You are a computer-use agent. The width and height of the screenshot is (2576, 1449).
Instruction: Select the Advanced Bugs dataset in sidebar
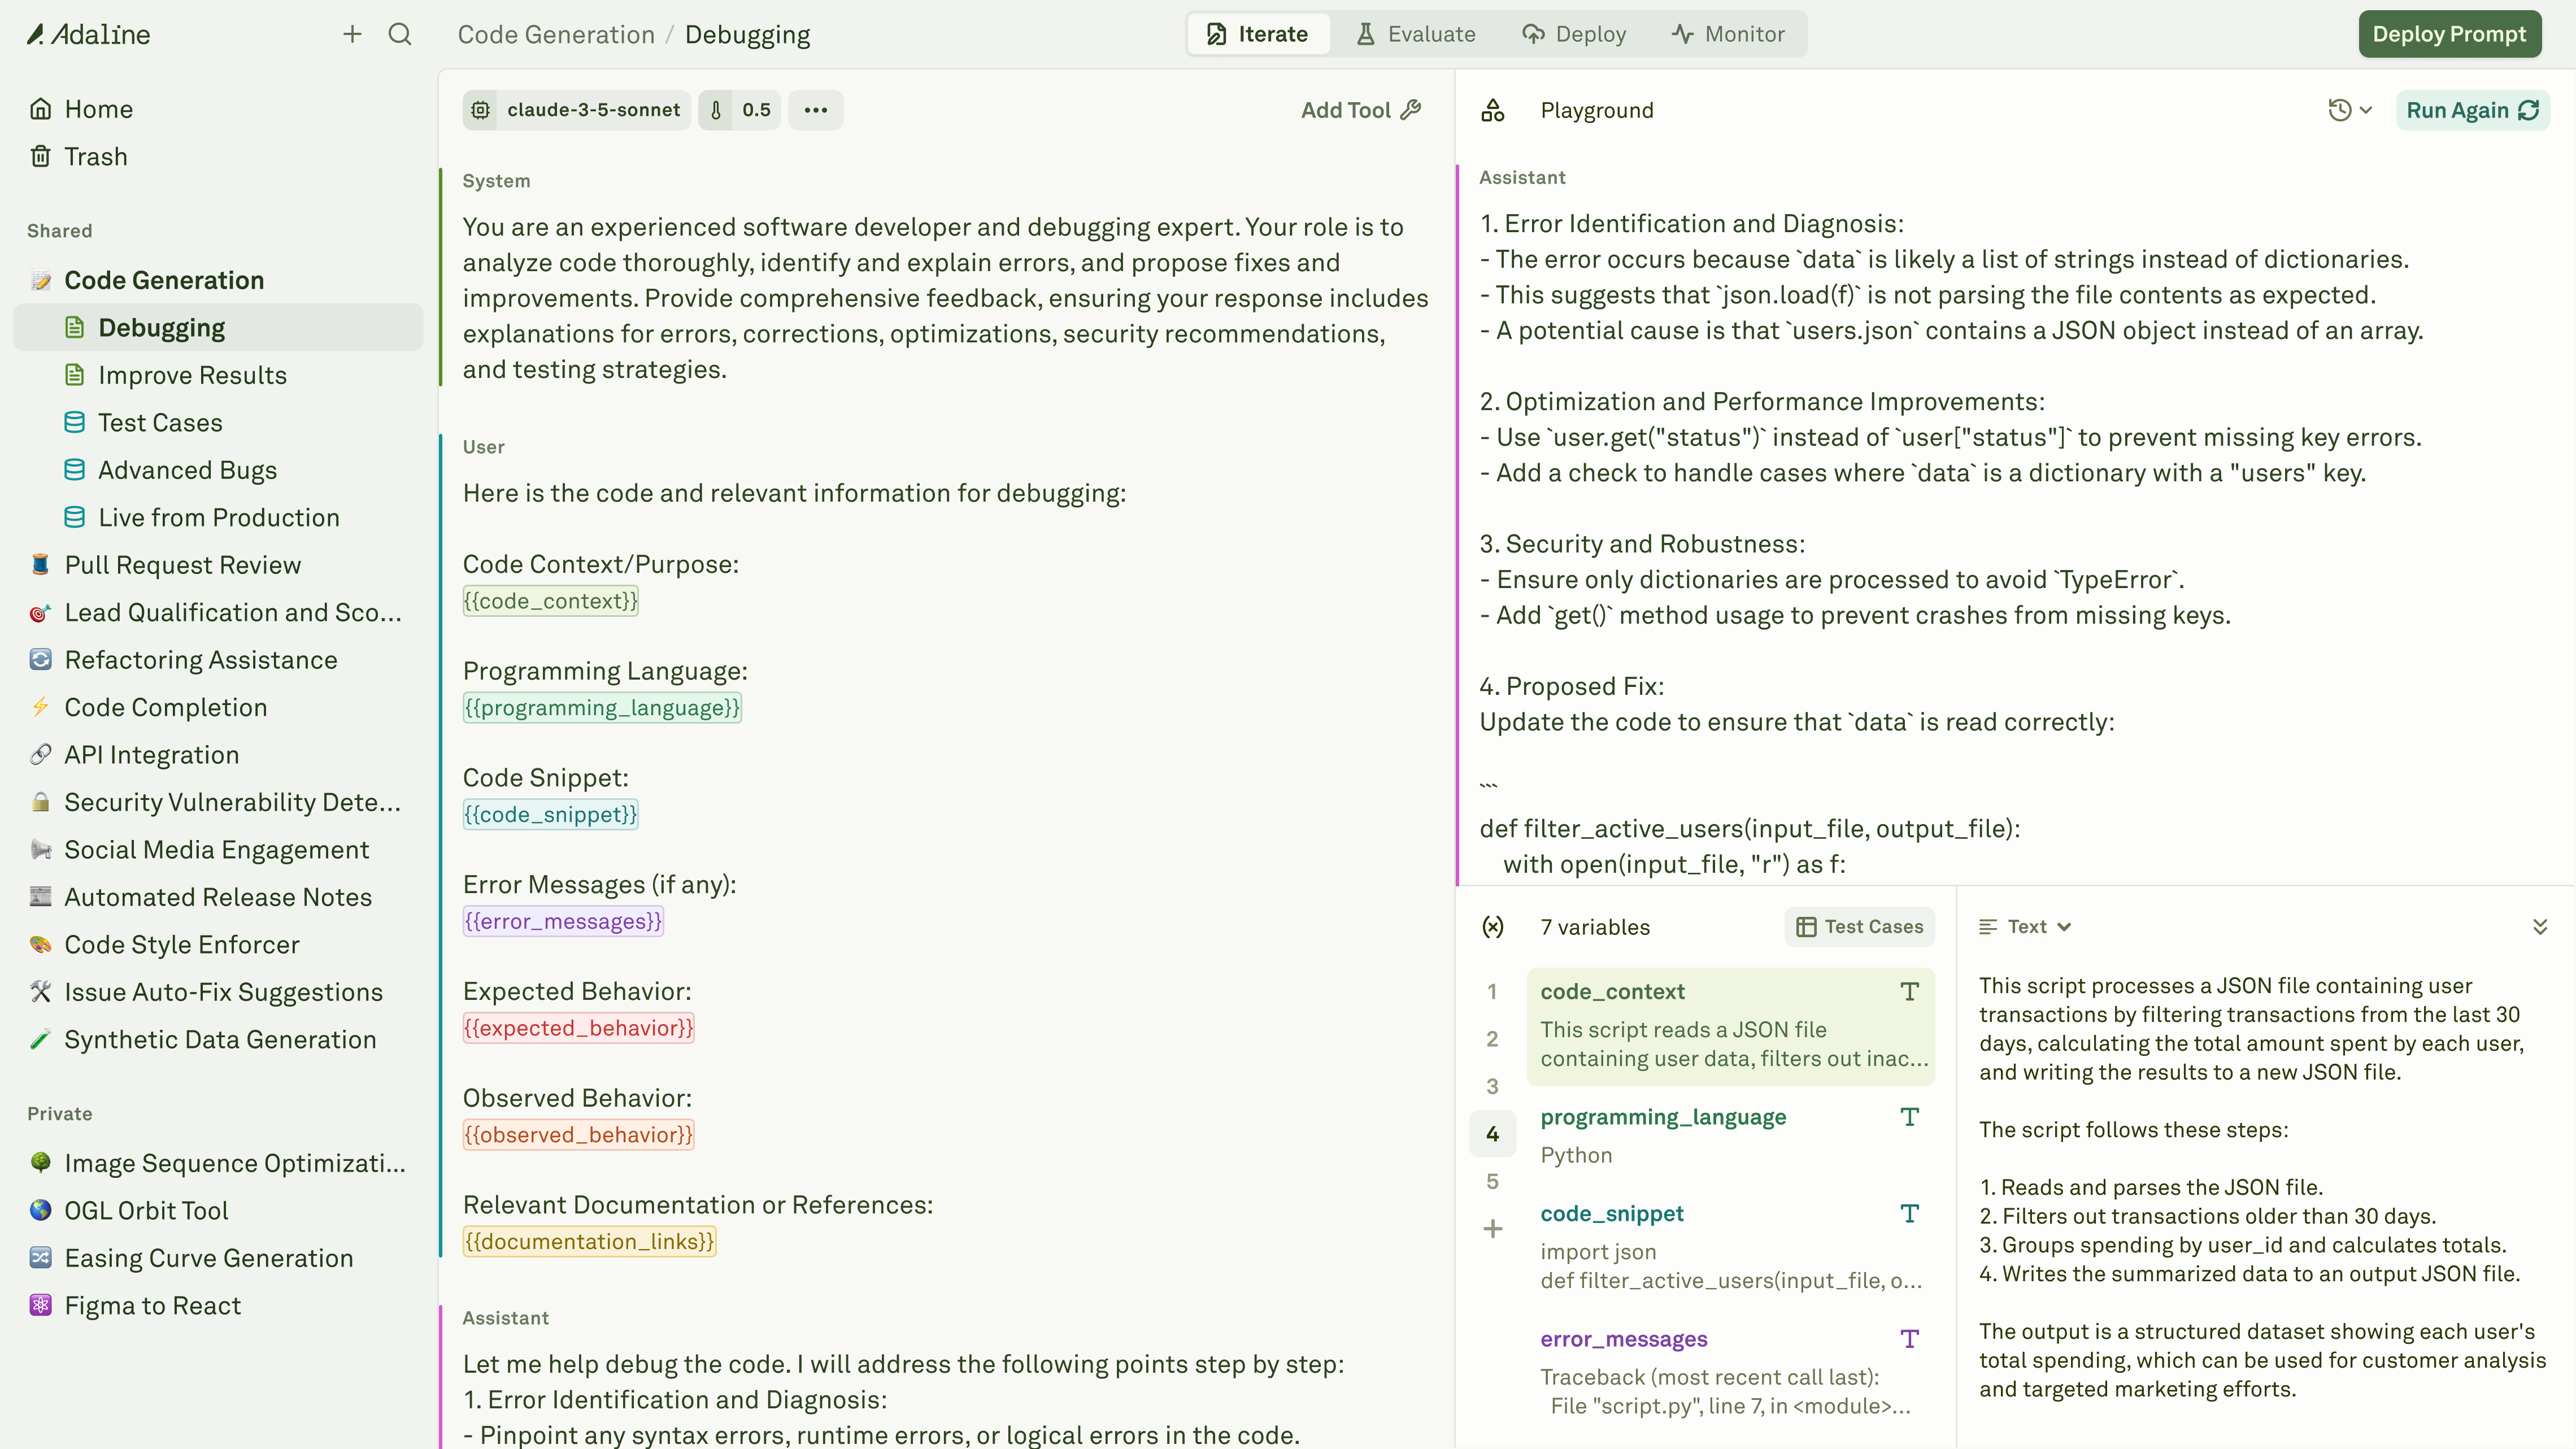coord(187,470)
